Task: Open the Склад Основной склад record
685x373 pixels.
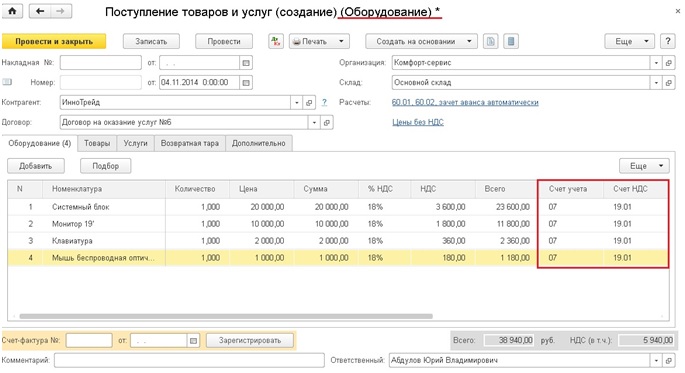Action: (668, 83)
